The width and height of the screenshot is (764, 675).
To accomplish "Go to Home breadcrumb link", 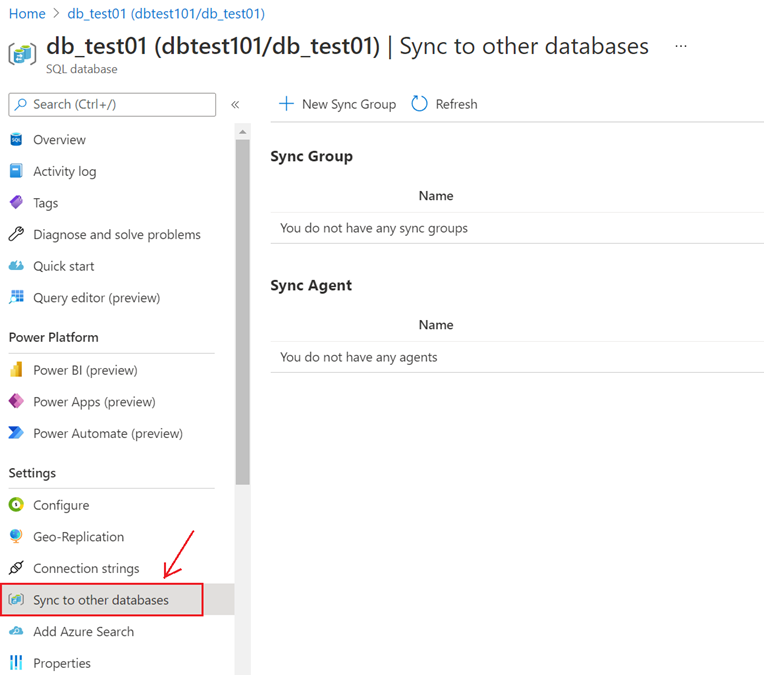I will (27, 14).
